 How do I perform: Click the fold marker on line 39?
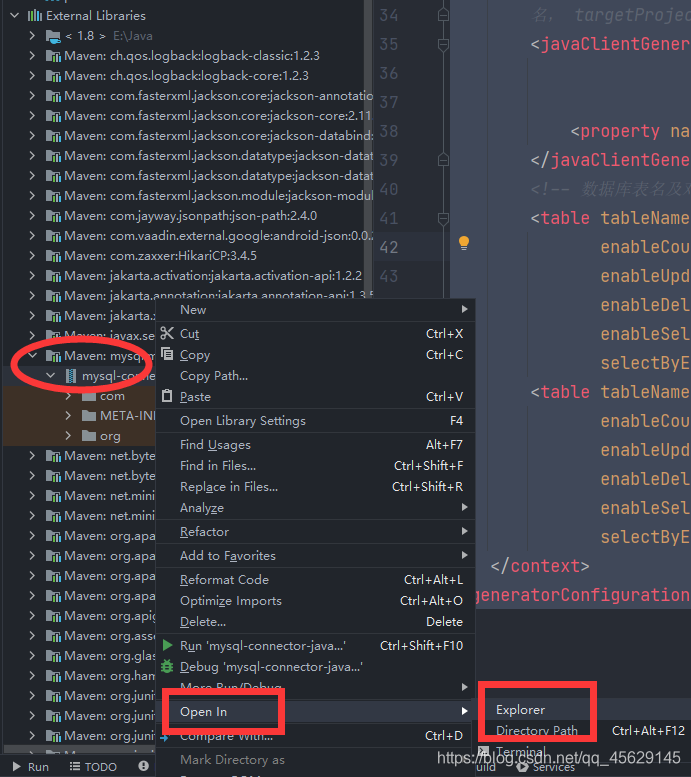444,160
